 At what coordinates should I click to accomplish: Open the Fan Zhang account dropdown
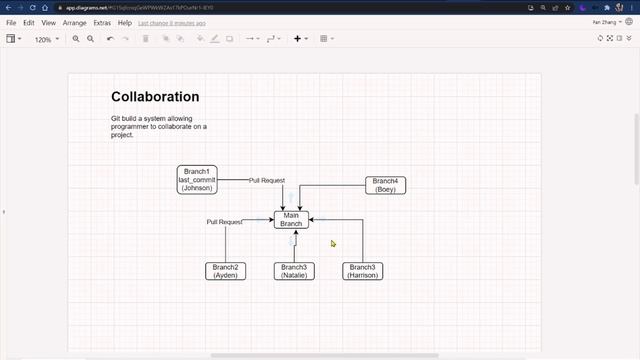pyautogui.click(x=607, y=22)
